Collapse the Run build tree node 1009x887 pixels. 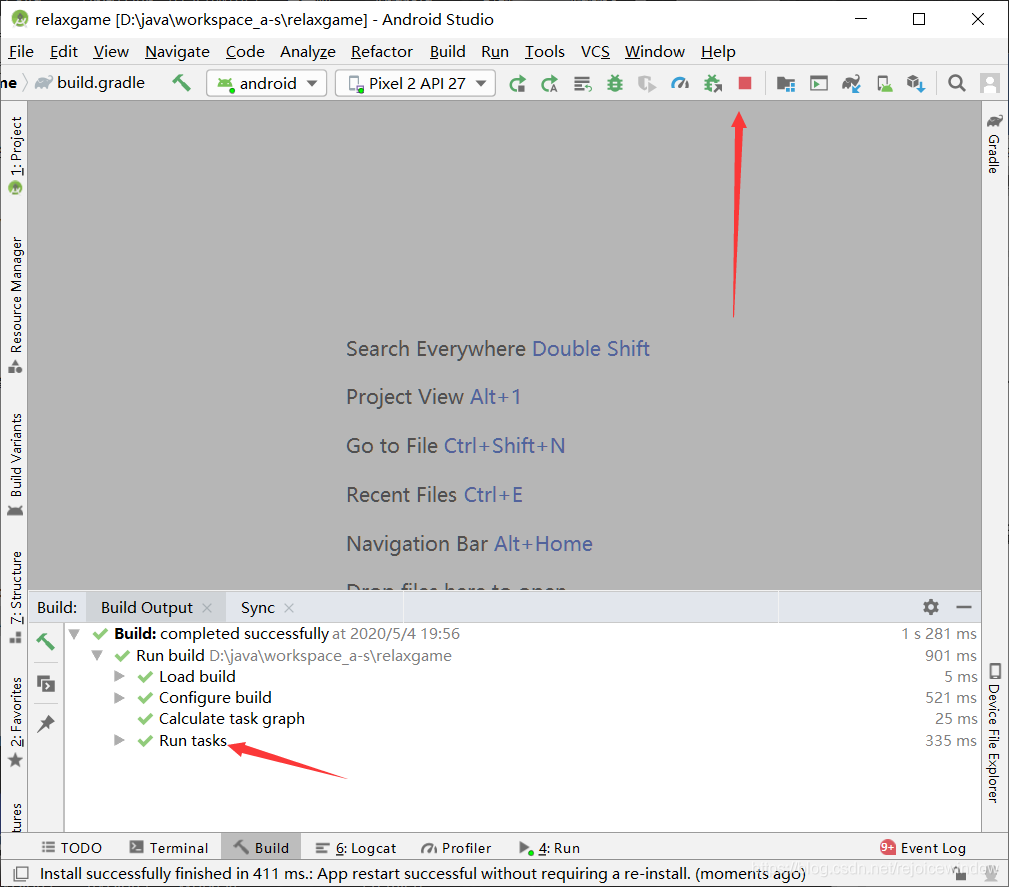[x=97, y=655]
